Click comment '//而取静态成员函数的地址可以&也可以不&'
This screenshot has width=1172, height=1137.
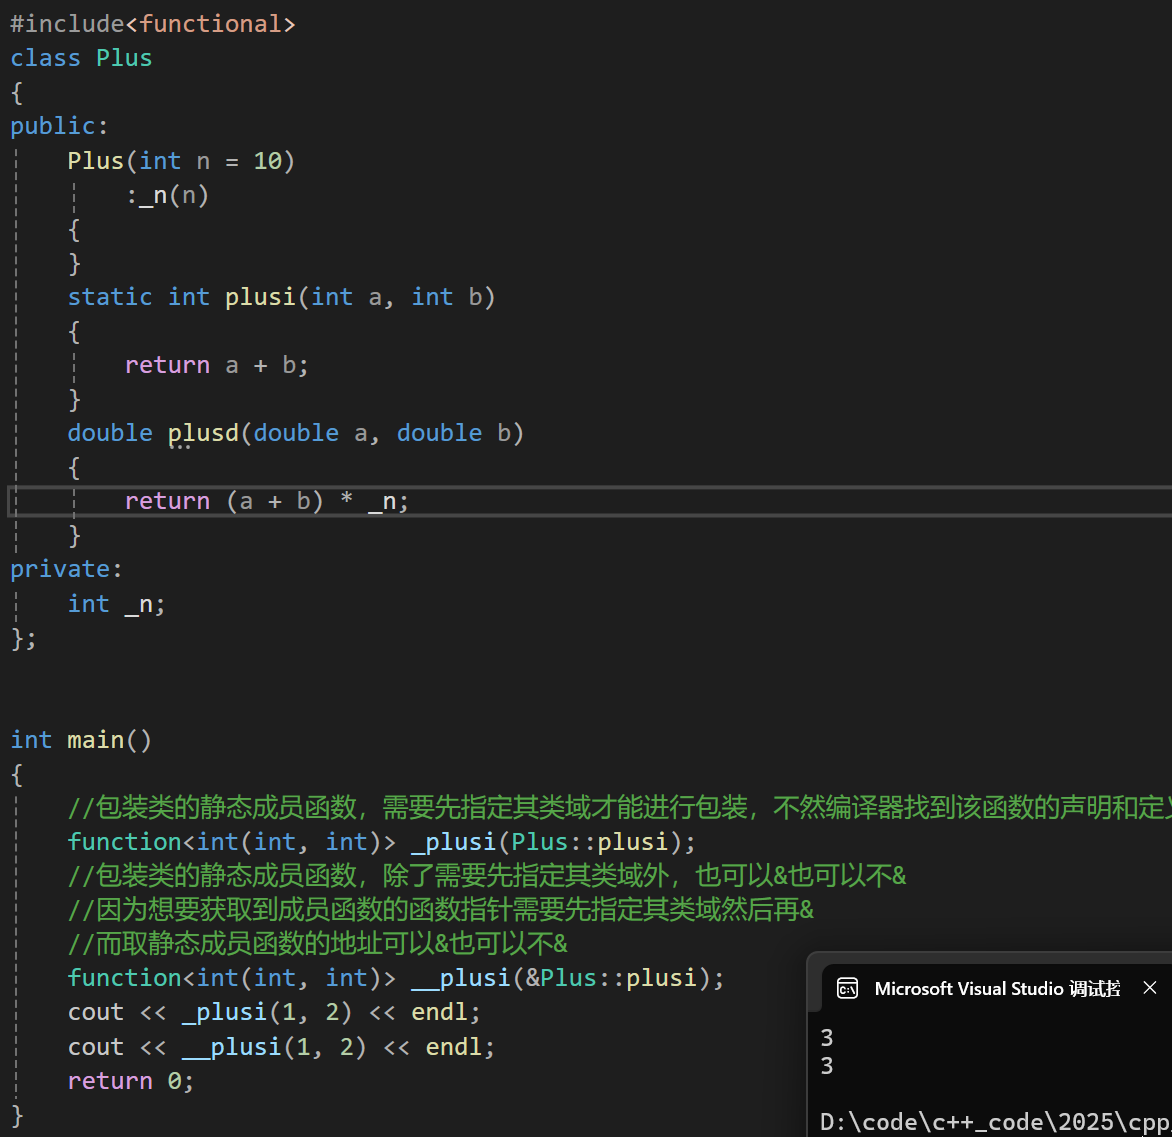click(x=318, y=943)
